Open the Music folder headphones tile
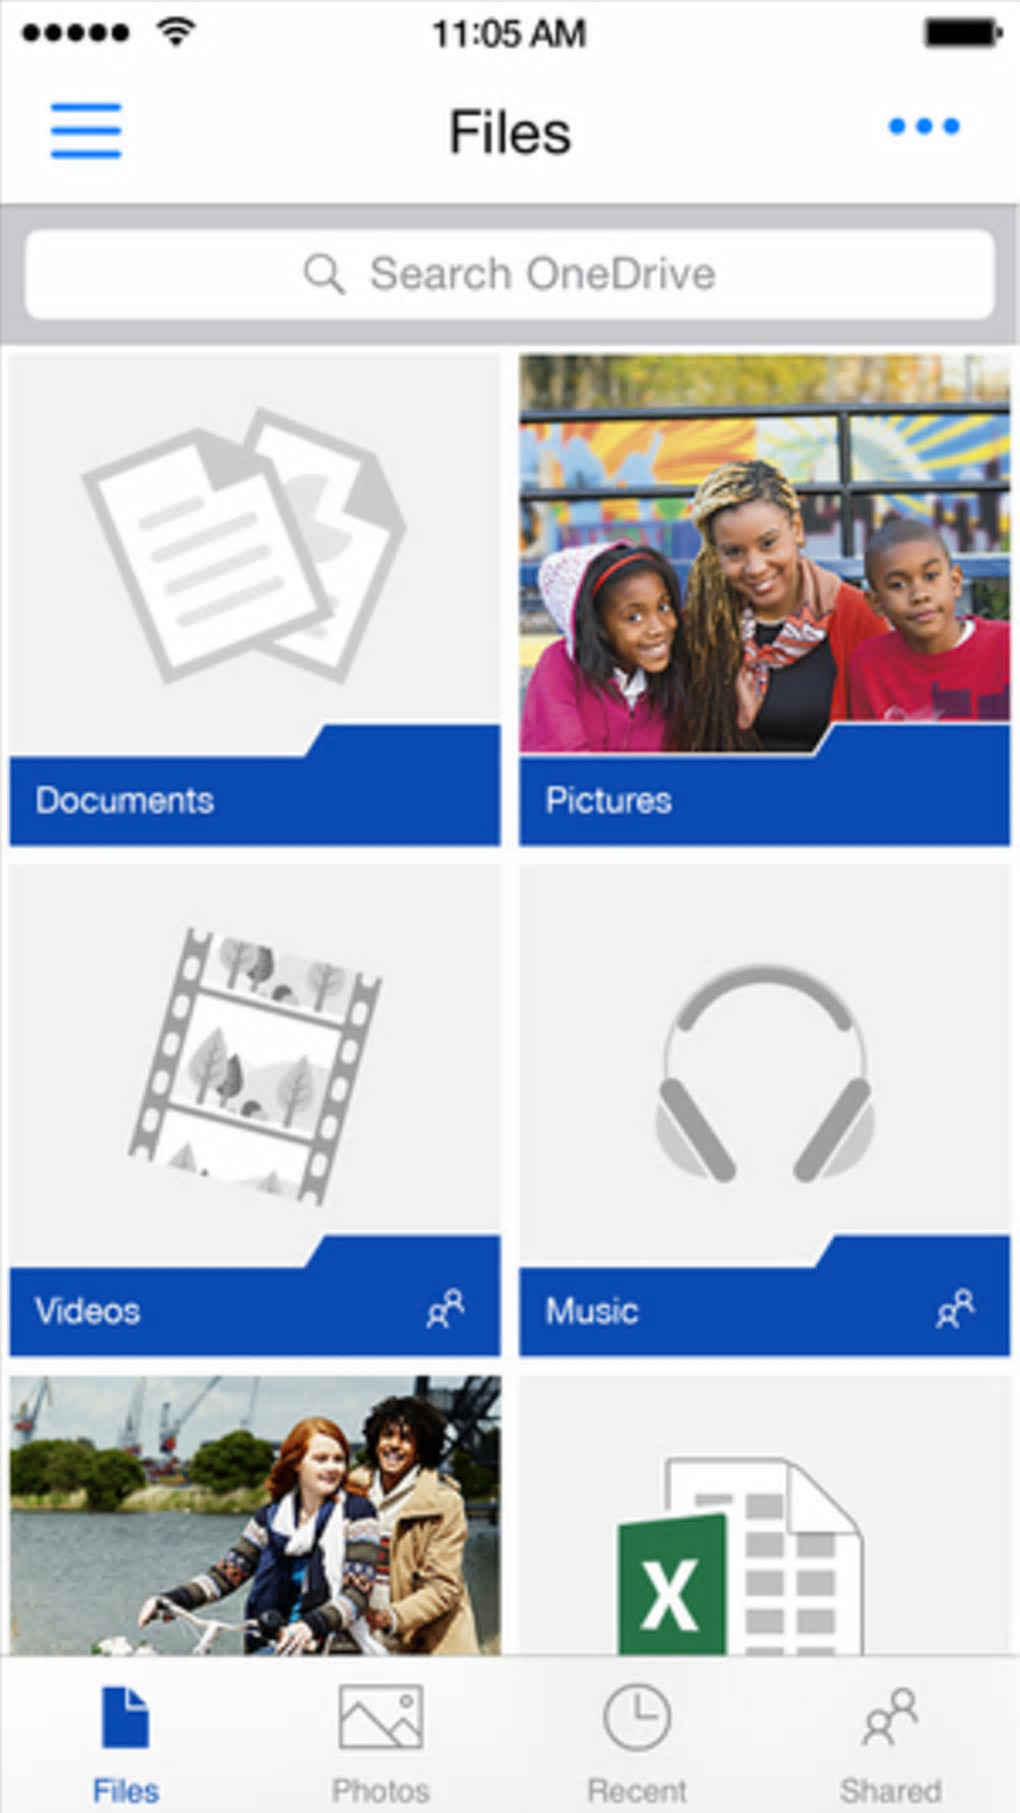Image resolution: width=1020 pixels, height=1813 pixels. [765, 1111]
